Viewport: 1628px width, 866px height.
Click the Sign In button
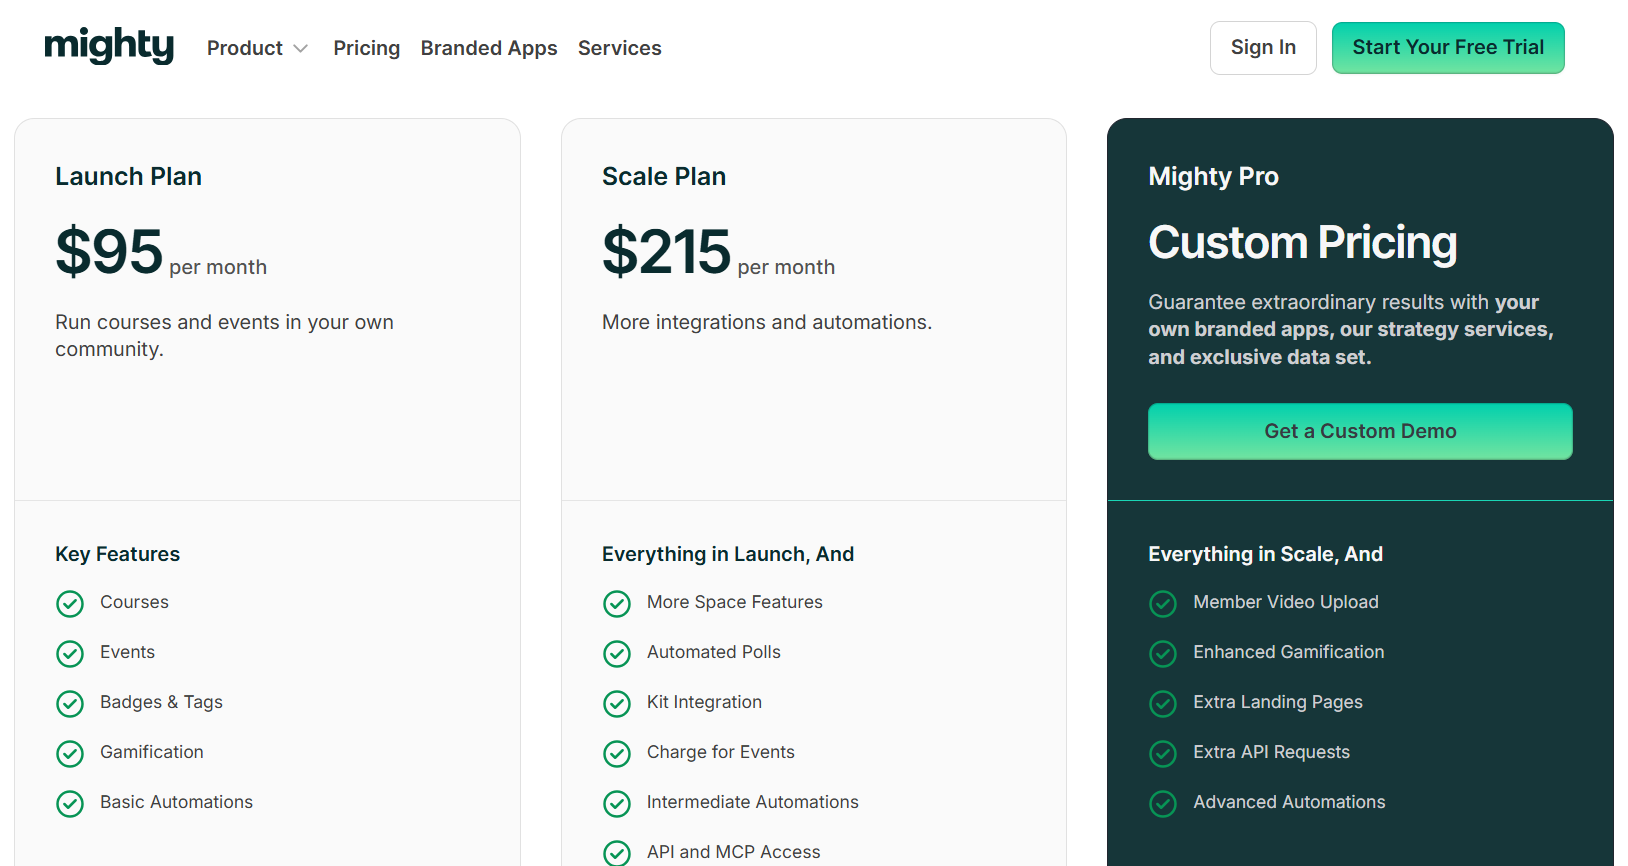pos(1263,48)
